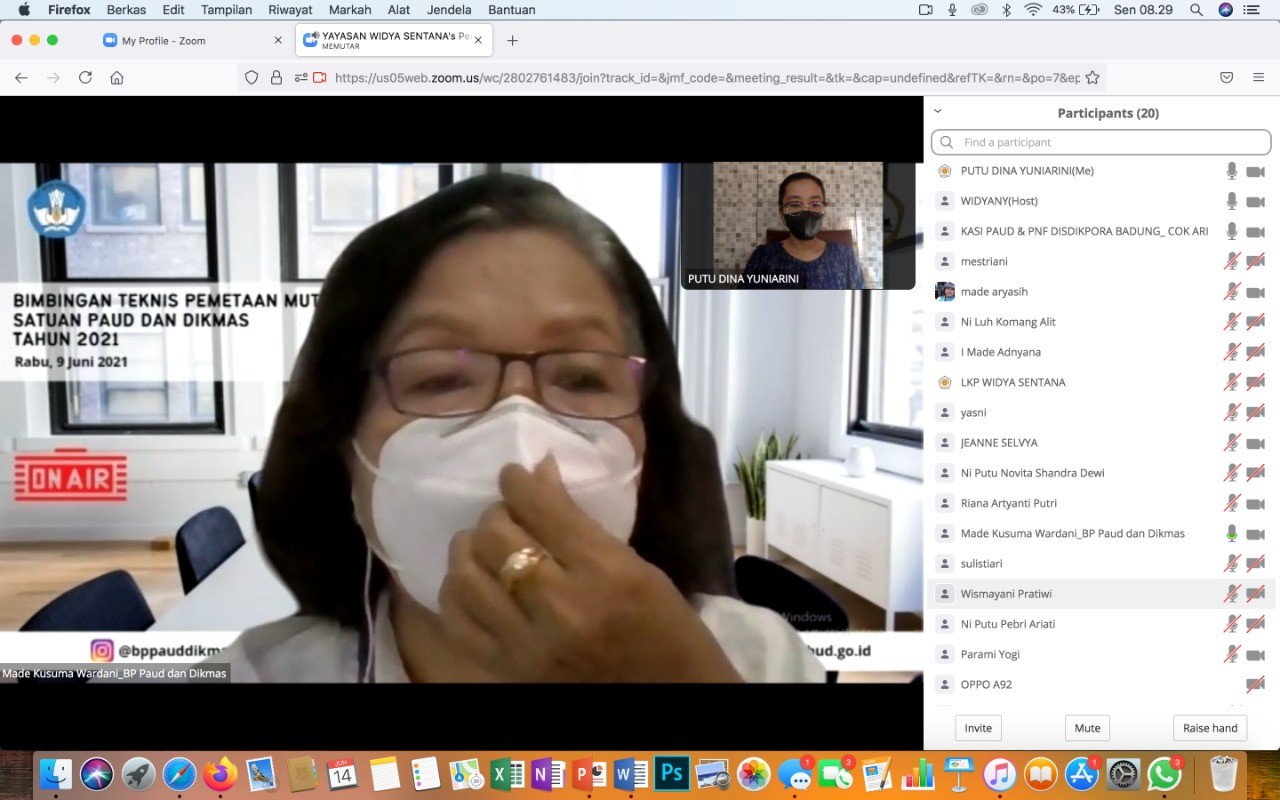Screen dimensions: 1280x800
Task: Launch Photoshop from the dock
Action: point(671,774)
